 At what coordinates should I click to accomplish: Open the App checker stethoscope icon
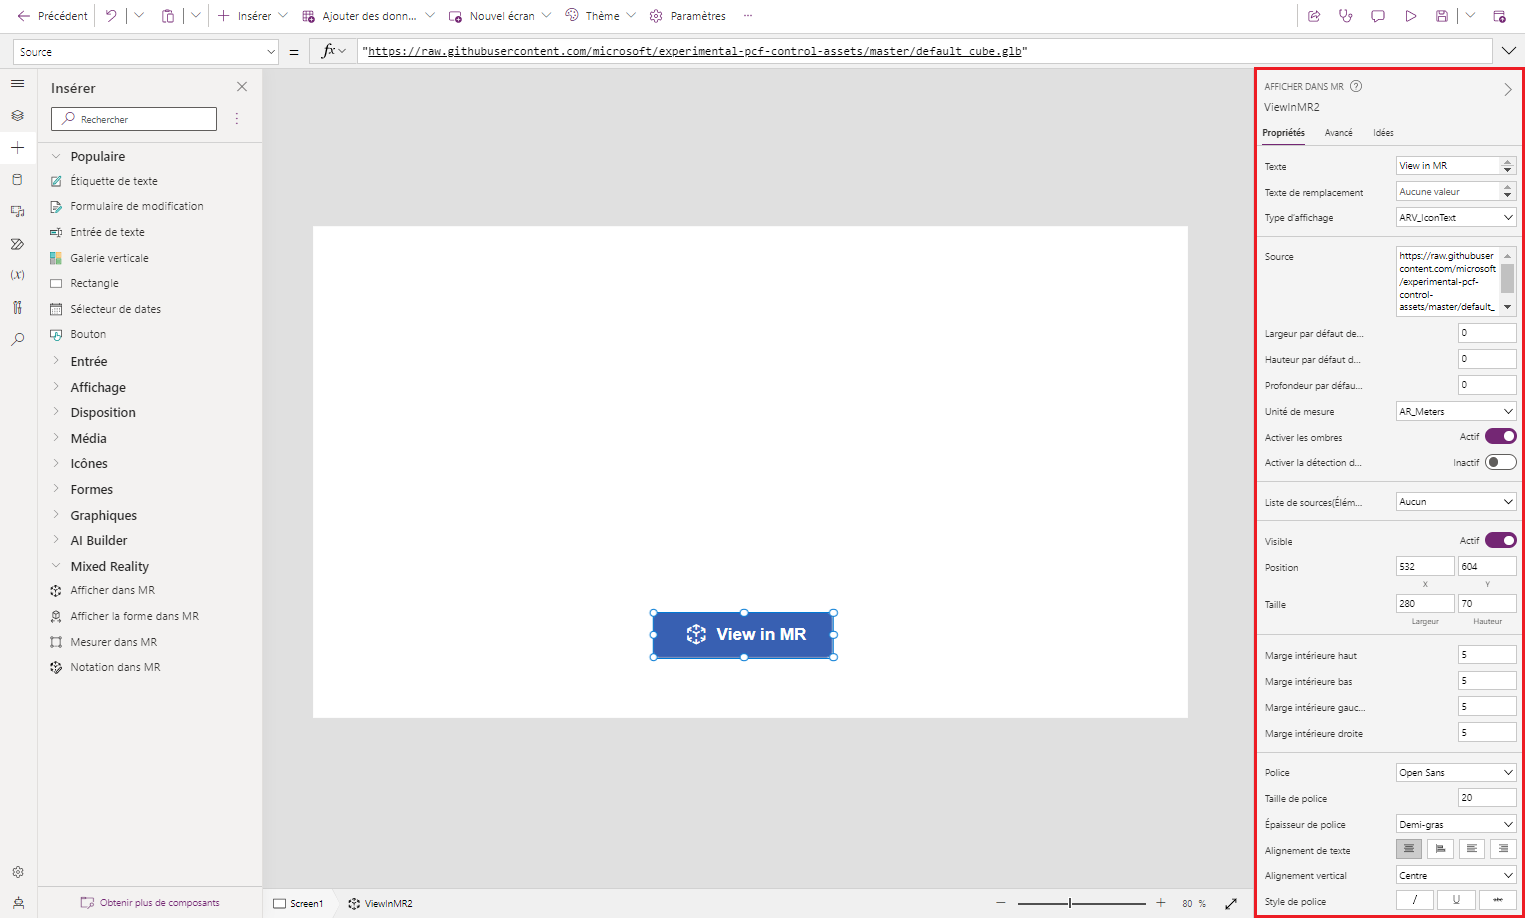coord(1346,16)
